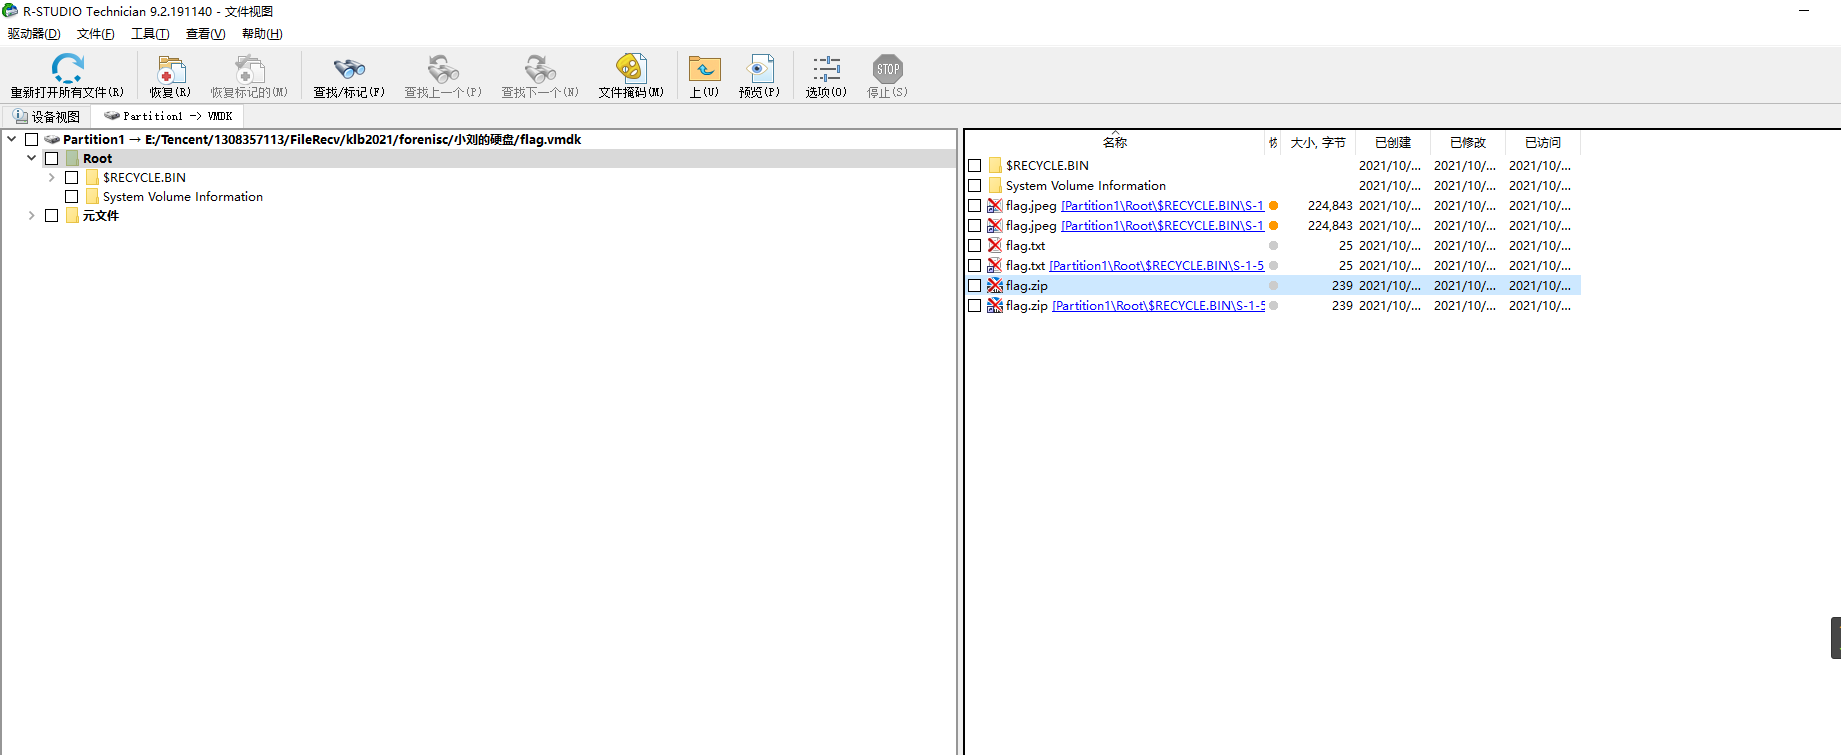Viewport: 1841px width, 755px height.
Task: Switch to the Partition1 -> VMDK tab
Action: tap(167, 117)
